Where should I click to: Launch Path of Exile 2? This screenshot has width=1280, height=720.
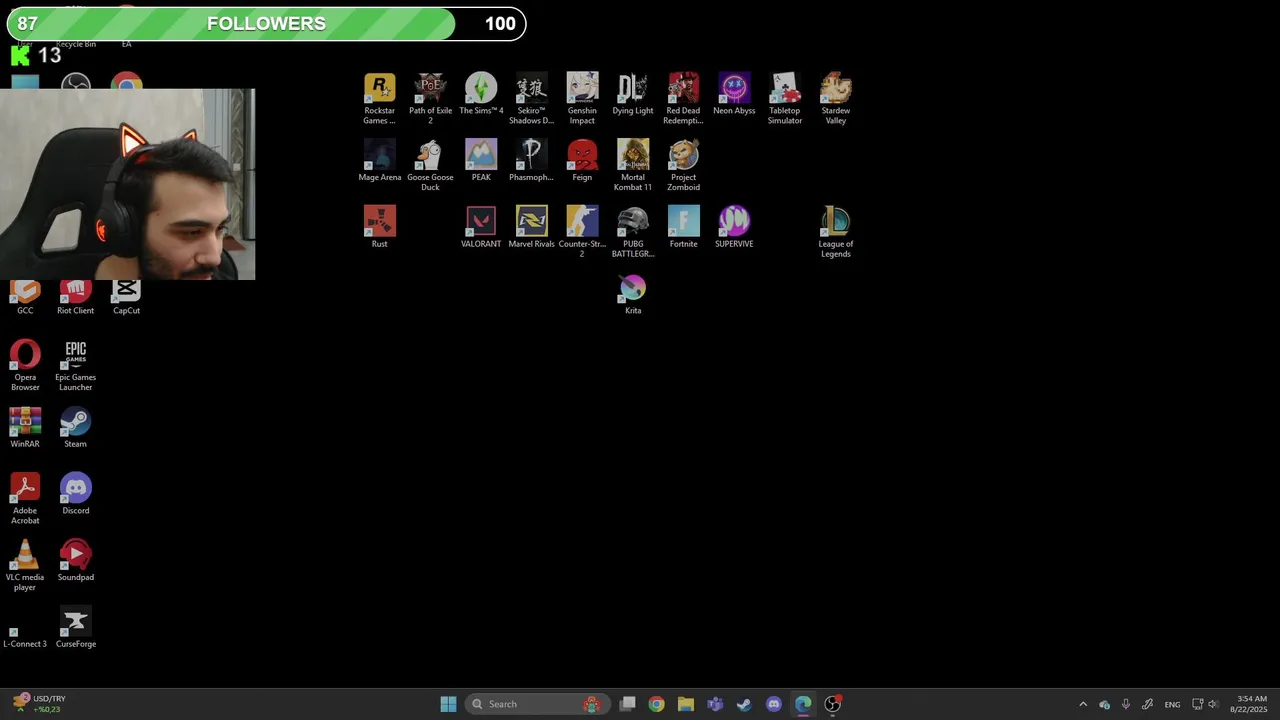click(430, 98)
